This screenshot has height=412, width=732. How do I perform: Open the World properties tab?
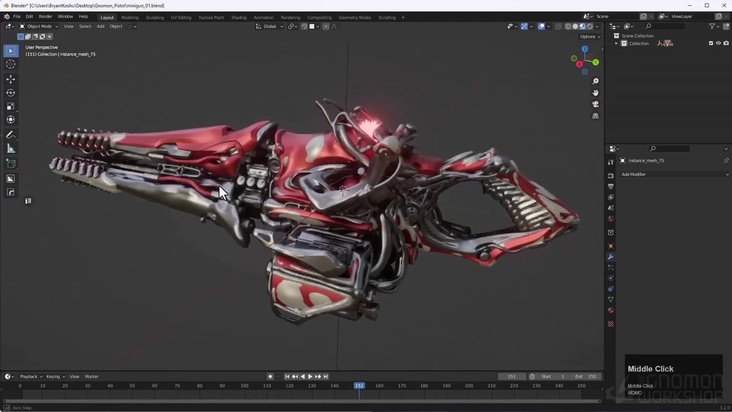611,219
